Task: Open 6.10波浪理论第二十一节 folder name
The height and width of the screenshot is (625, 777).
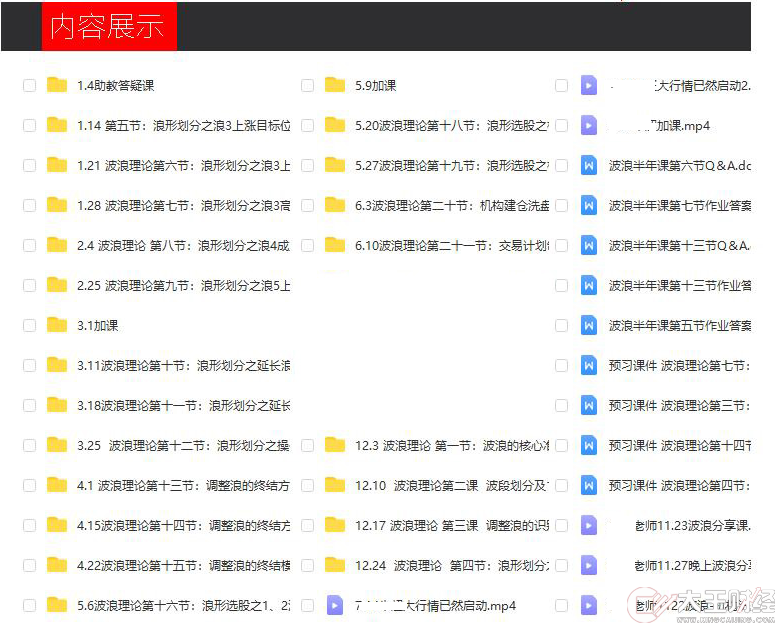Action: (452, 245)
